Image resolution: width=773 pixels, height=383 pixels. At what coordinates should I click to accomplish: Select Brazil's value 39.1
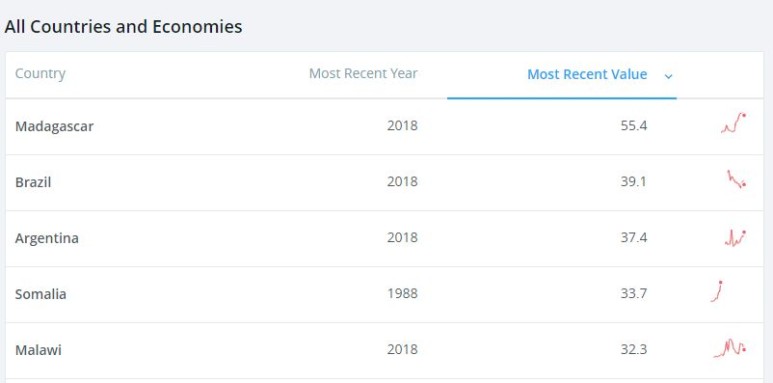pos(634,182)
